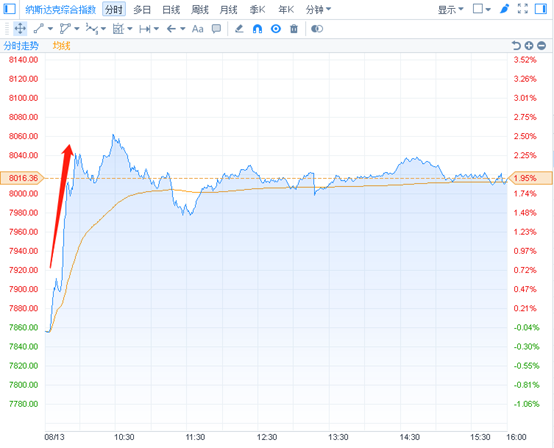The image size is (554, 448).
Task: Toggle the right sidebar panel icon
Action: [541, 9]
